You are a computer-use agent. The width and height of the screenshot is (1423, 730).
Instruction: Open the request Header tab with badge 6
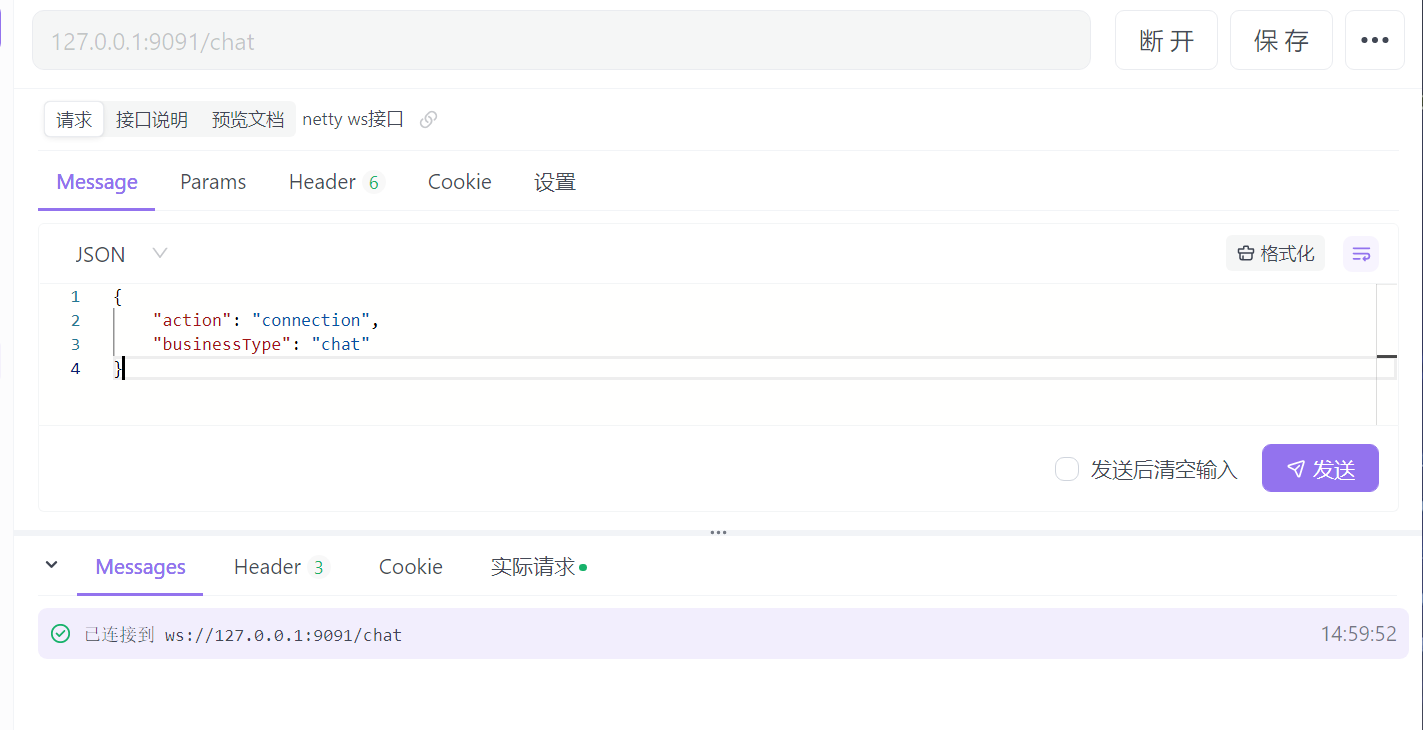point(336,182)
